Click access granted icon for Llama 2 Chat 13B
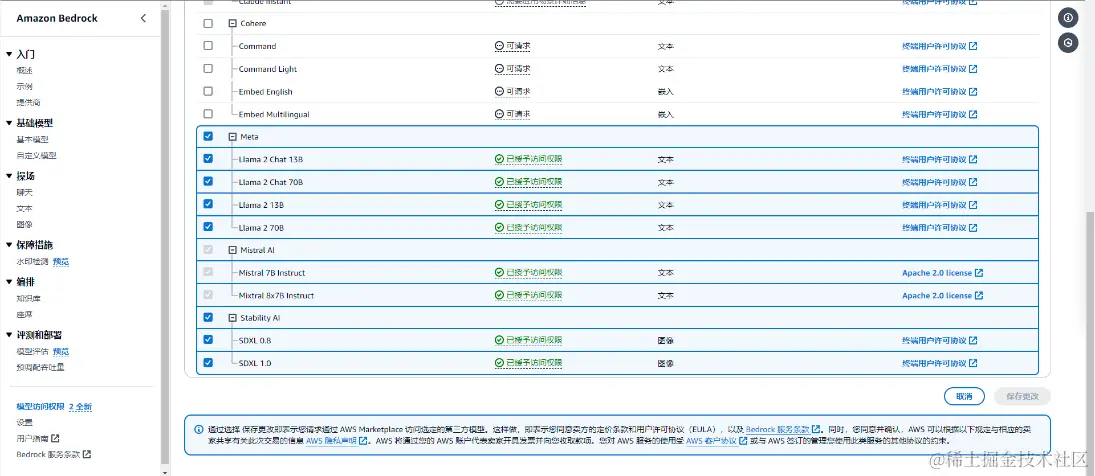This screenshot has height=476, width=1095. coord(499,159)
